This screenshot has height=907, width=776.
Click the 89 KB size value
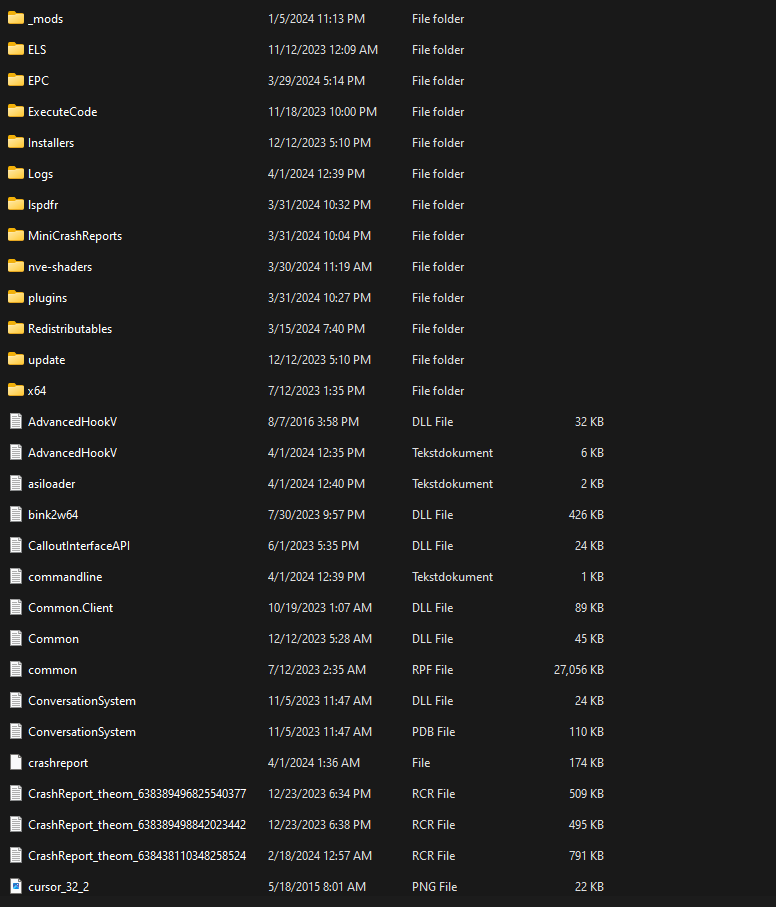click(589, 608)
